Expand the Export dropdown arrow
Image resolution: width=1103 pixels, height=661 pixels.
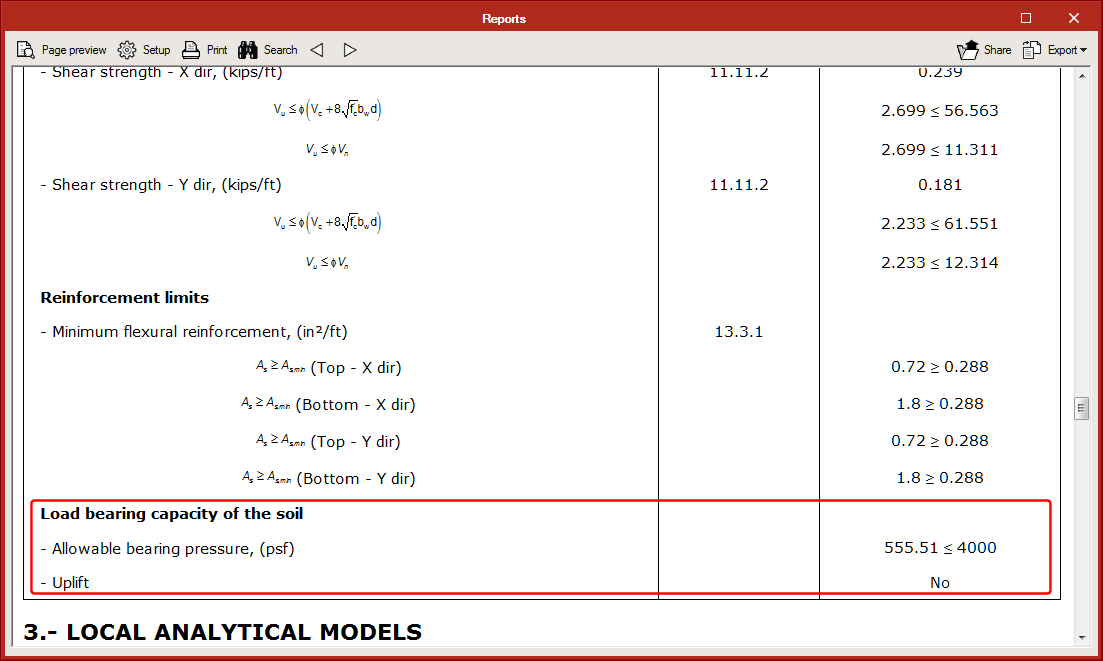[1084, 51]
